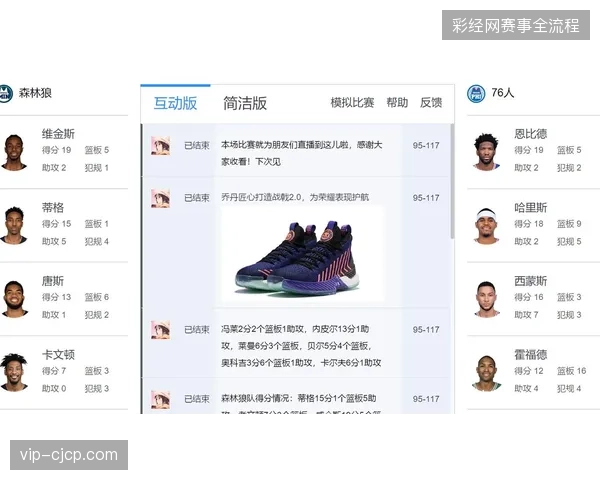Click player name 唐斯
Viewport: 600px width, 480px height.
pos(53,281)
